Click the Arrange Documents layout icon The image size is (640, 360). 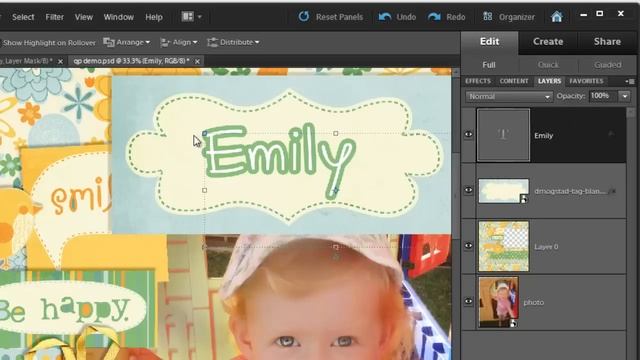pyautogui.click(x=187, y=16)
